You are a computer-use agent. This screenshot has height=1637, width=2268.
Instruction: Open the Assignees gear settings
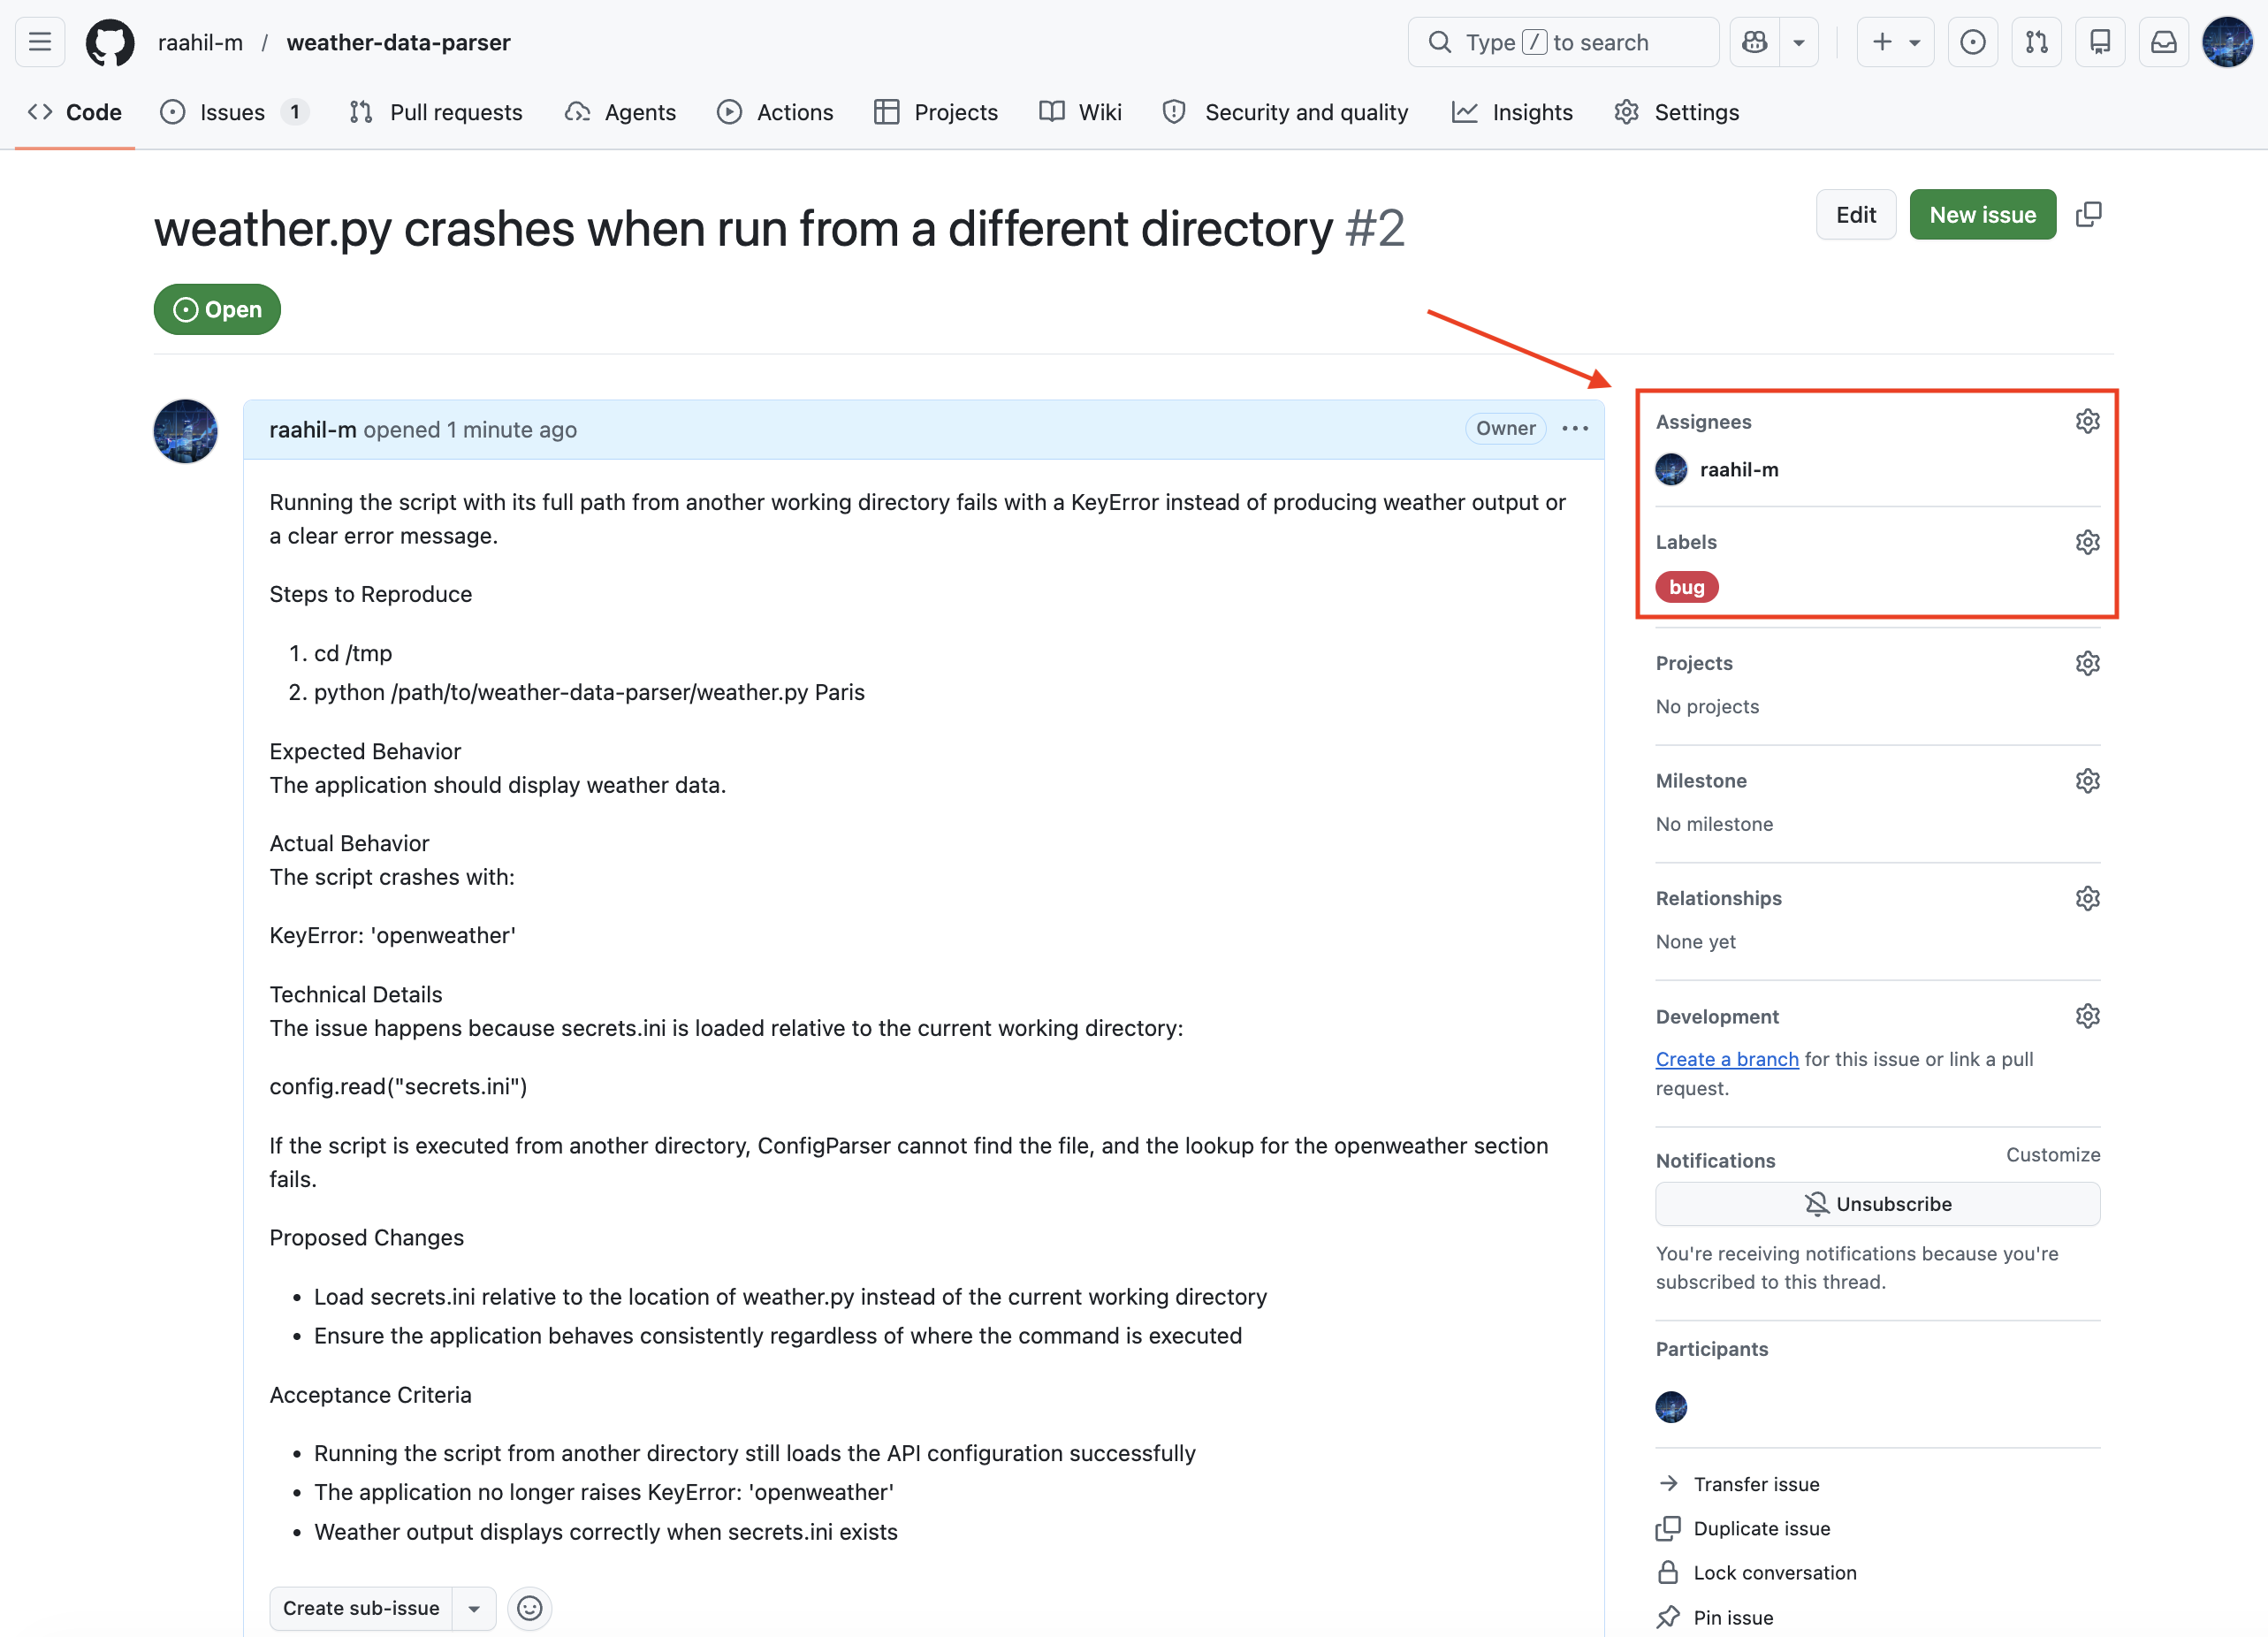(x=2087, y=421)
